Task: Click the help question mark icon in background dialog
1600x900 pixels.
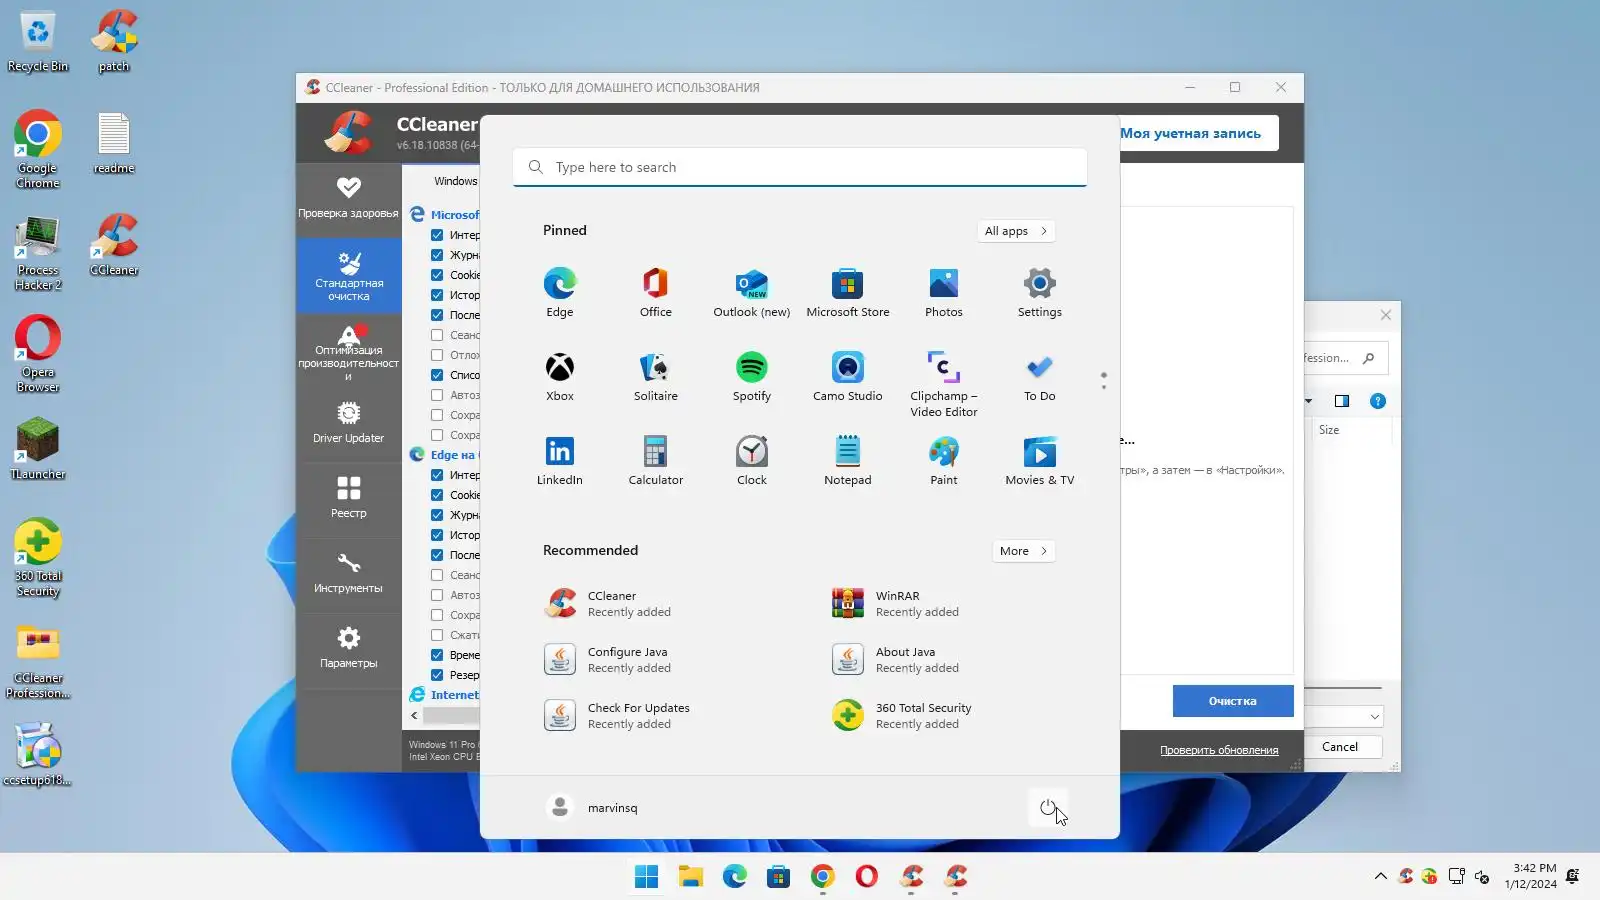Action: [x=1378, y=401]
